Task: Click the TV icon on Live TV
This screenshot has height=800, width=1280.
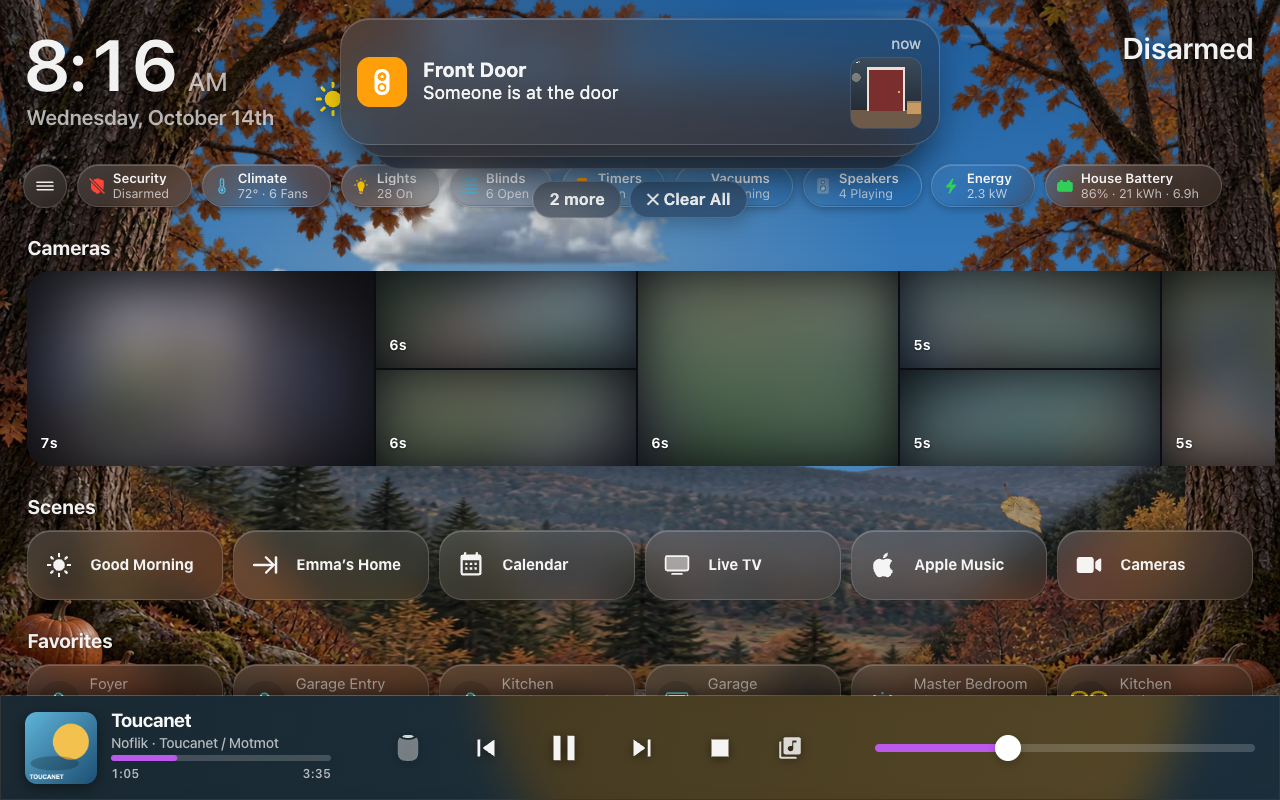Action: pyautogui.click(x=677, y=565)
